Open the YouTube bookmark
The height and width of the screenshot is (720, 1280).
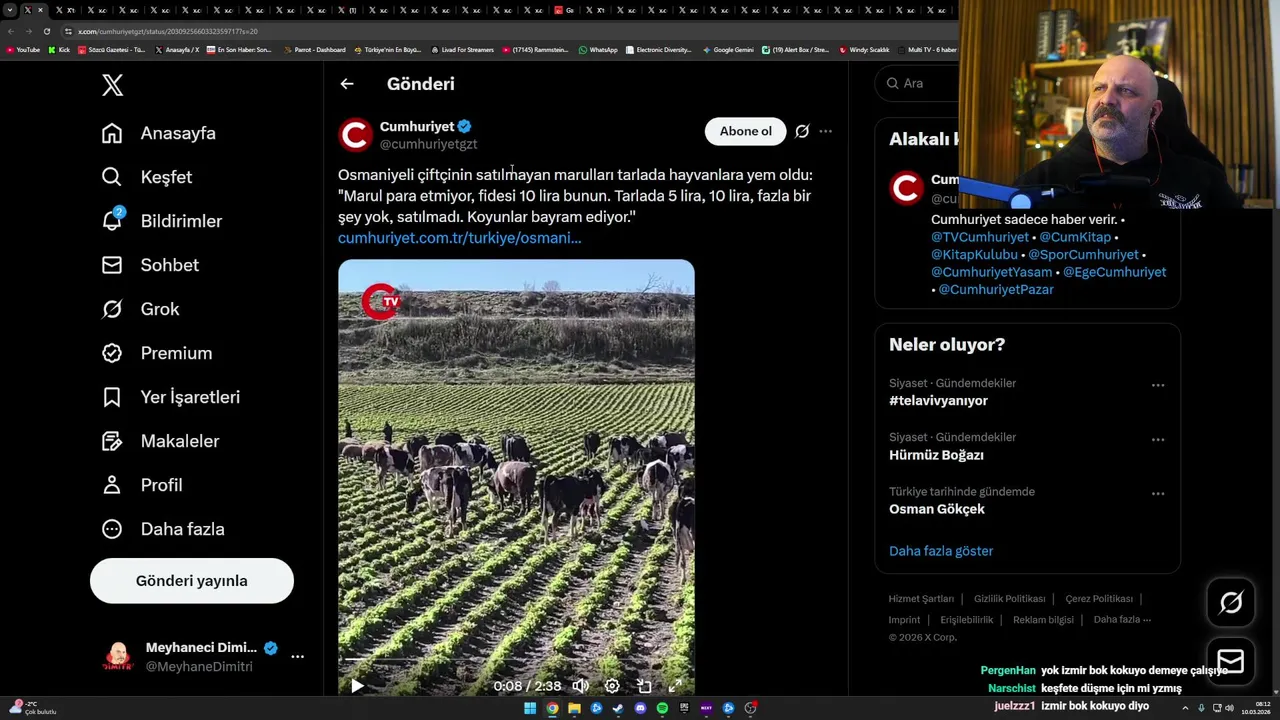[23, 50]
